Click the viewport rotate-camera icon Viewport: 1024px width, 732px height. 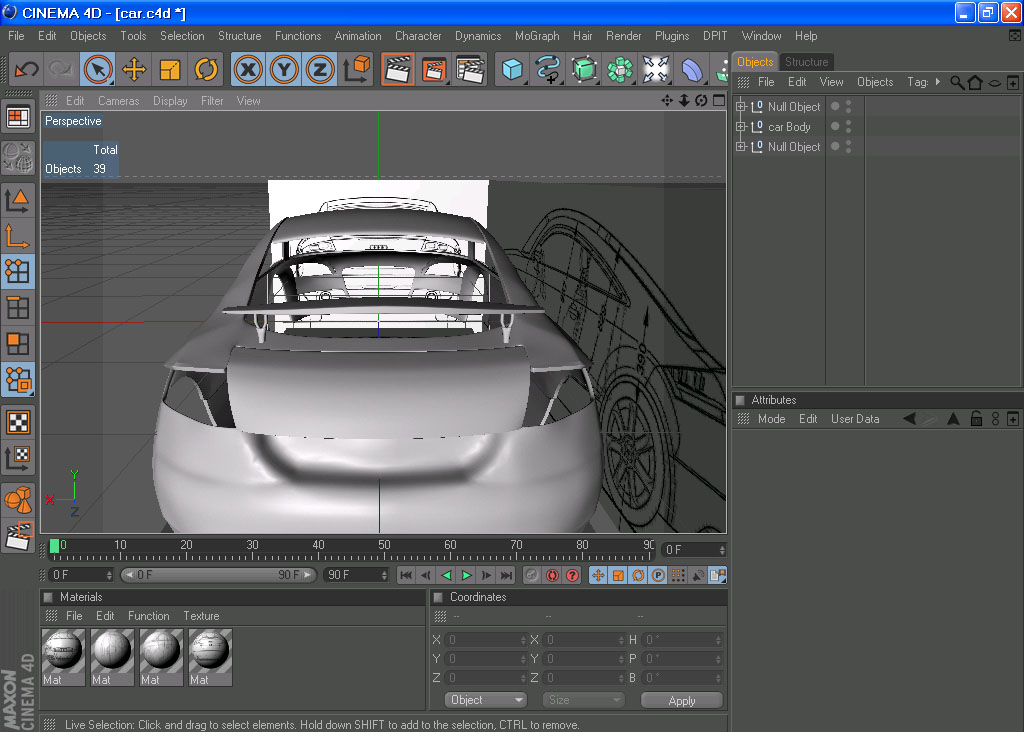(701, 101)
